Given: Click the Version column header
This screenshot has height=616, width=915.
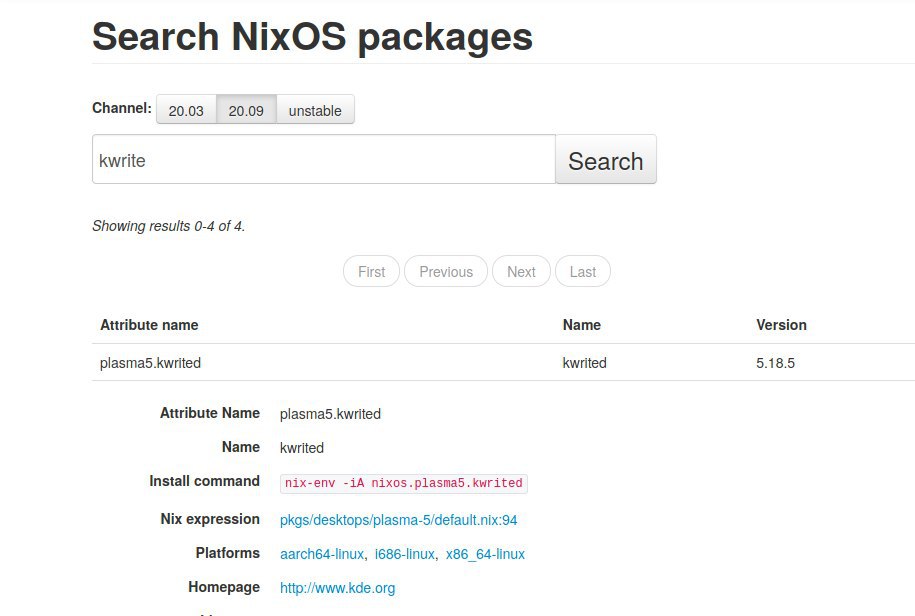Looking at the screenshot, I should pyautogui.click(x=781, y=325).
